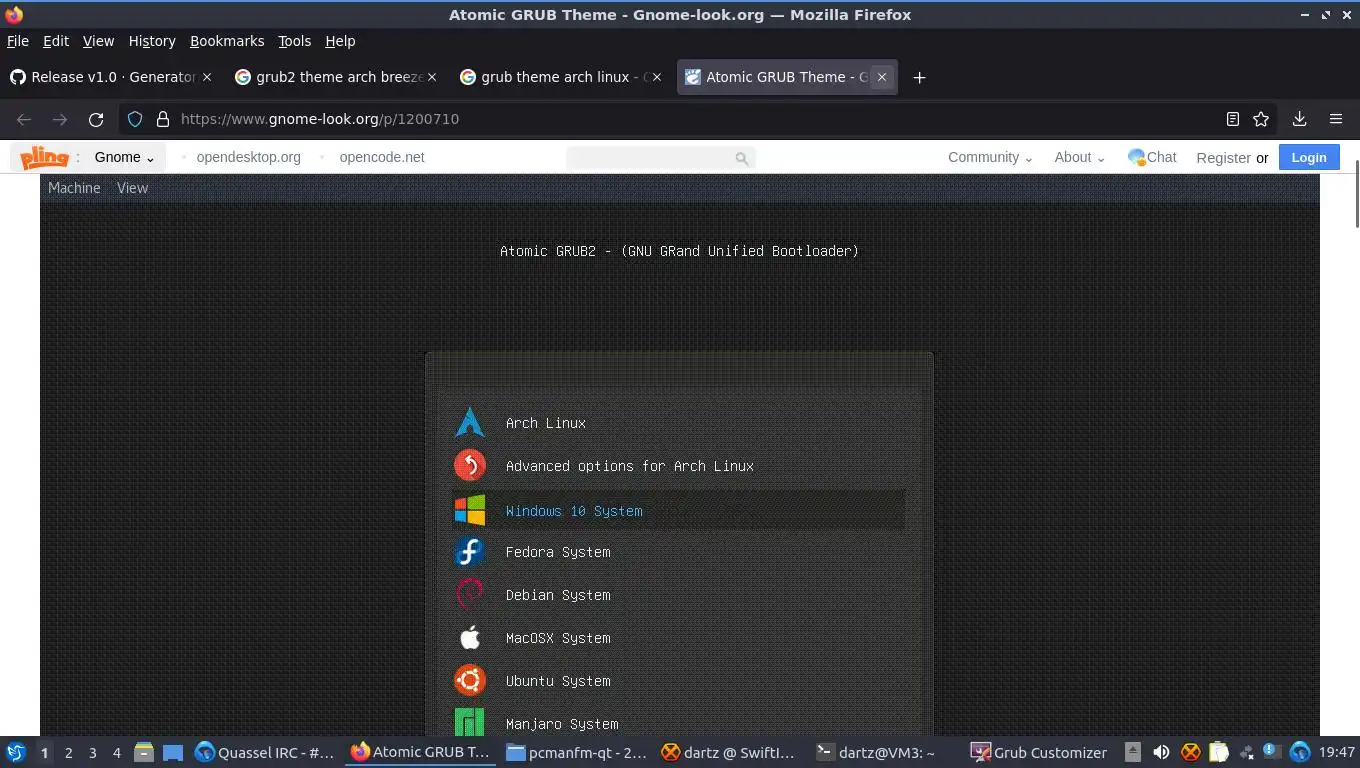This screenshot has height=768, width=1360.
Task: Click Machine in the preview image menu
Action: (74, 188)
